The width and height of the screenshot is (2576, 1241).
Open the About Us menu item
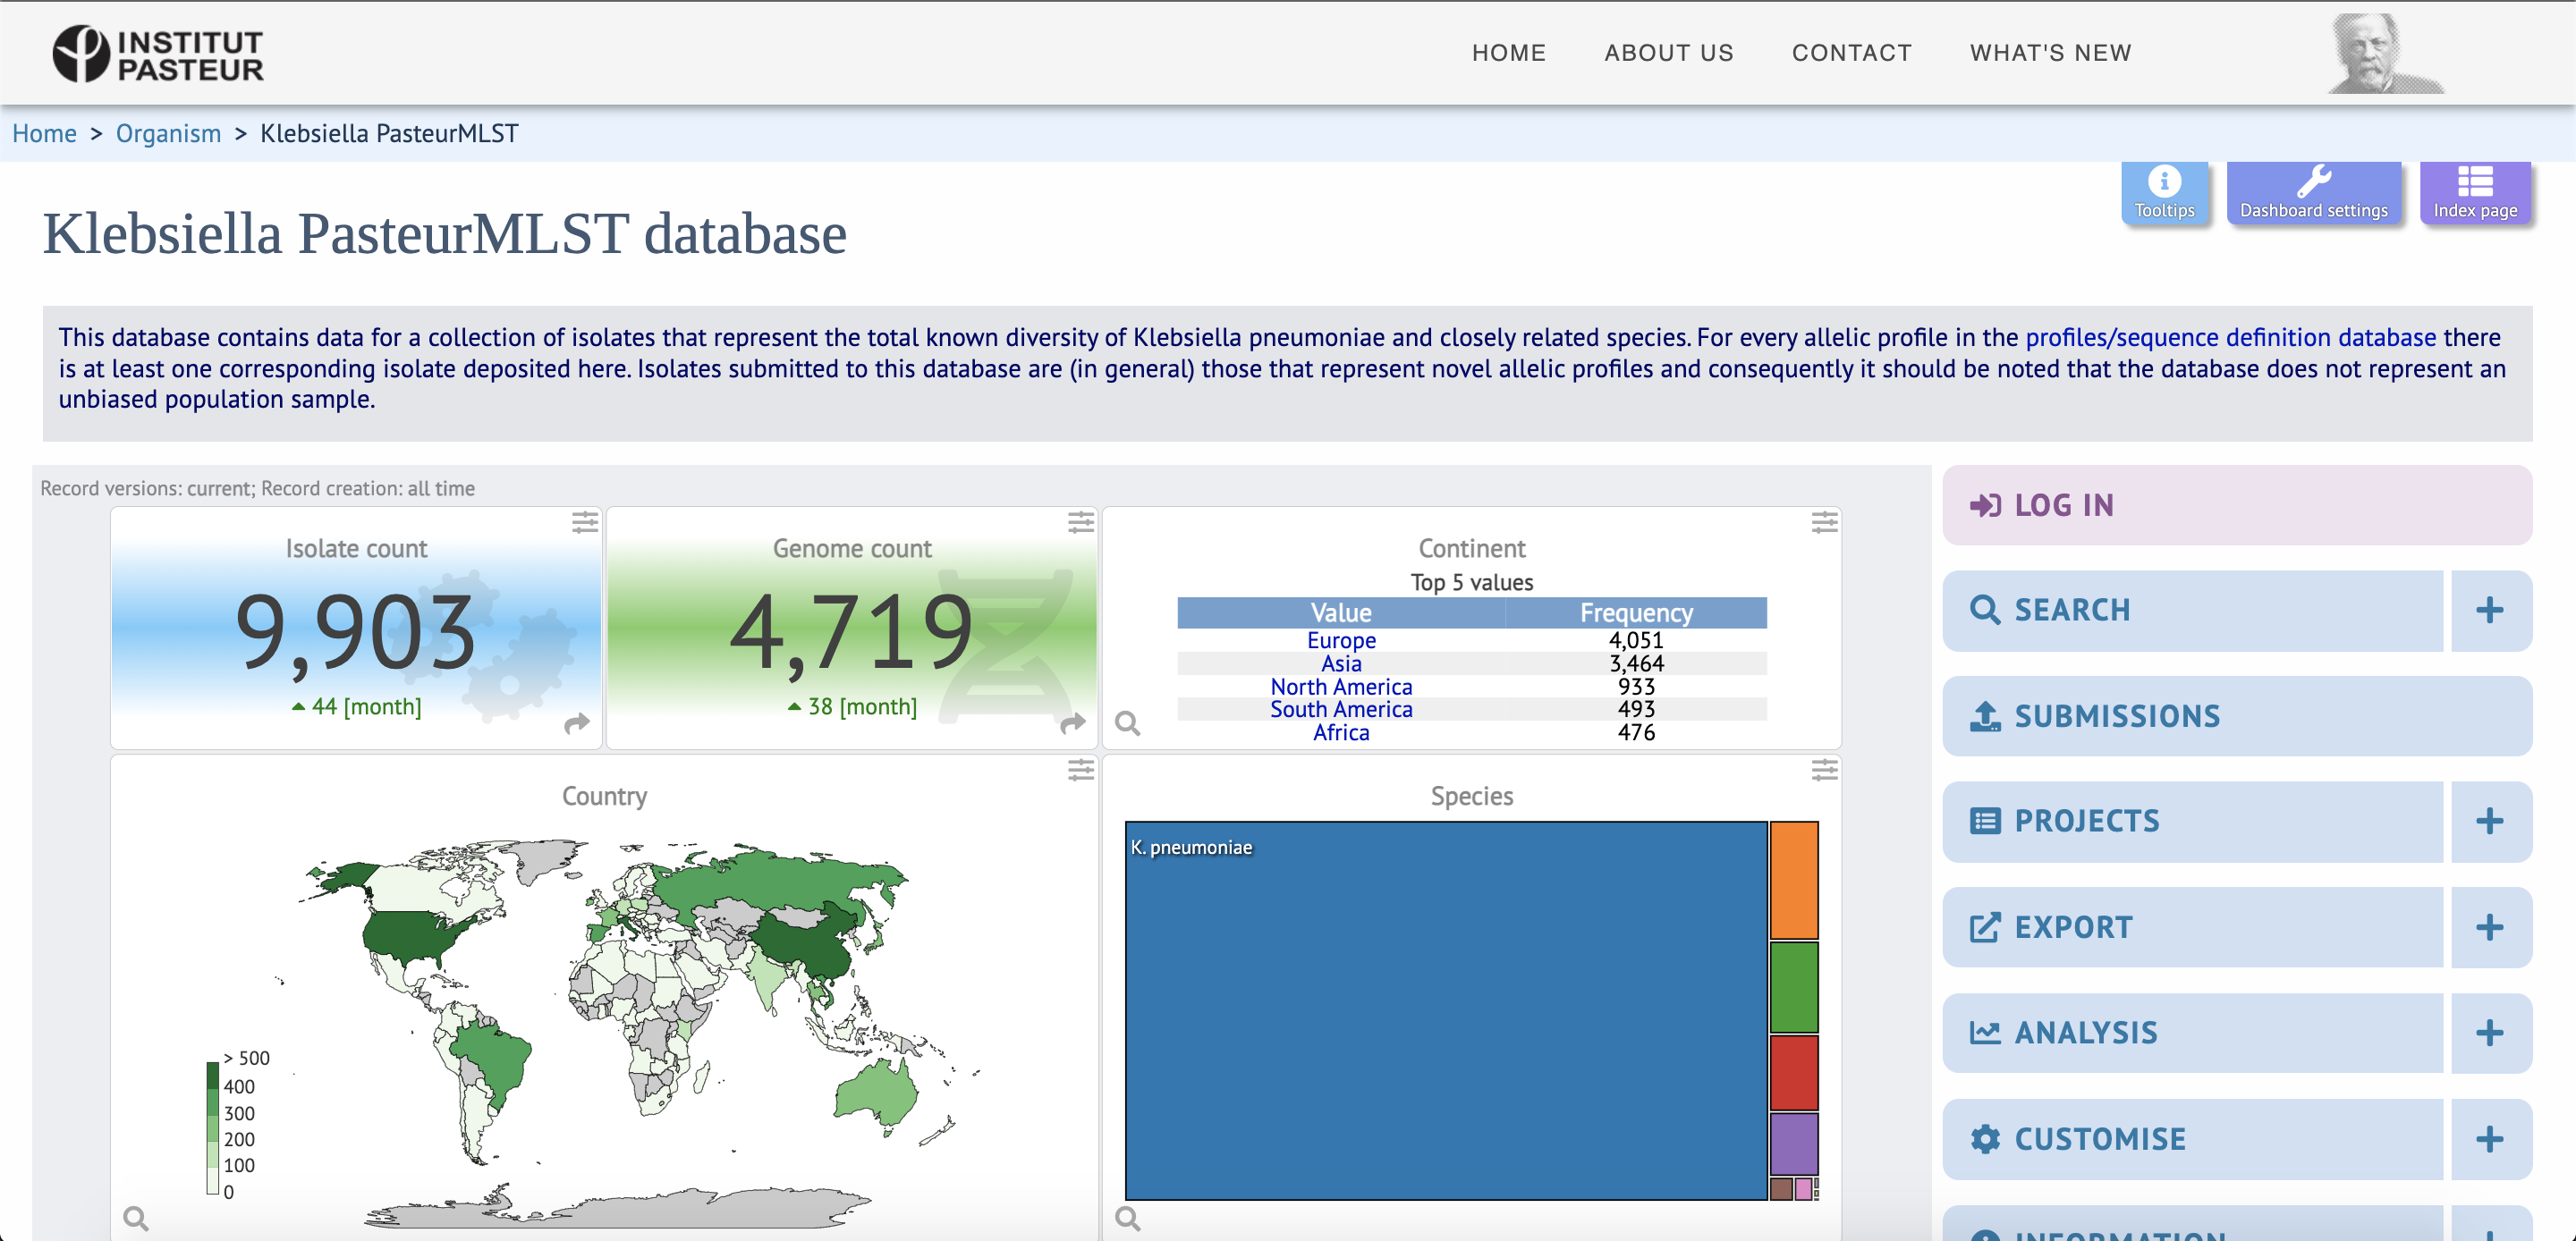pyautogui.click(x=1668, y=53)
